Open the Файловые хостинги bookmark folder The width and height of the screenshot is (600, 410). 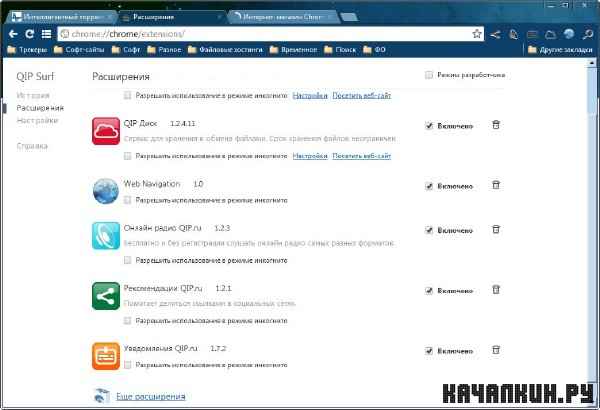225,50
